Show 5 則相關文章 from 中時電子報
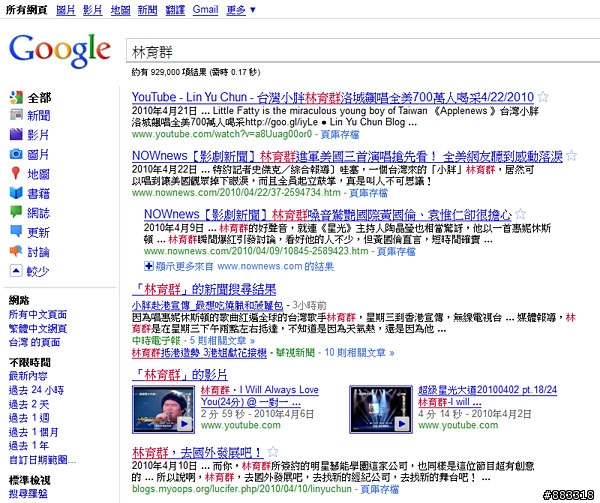Screen dimensions: 600x503 (222, 340)
